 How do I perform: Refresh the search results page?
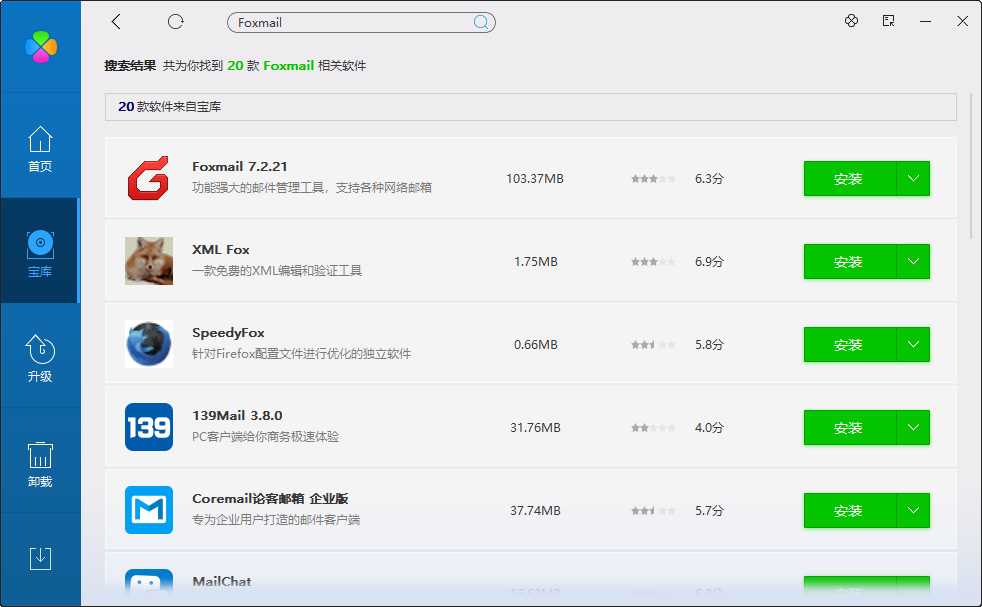click(175, 22)
